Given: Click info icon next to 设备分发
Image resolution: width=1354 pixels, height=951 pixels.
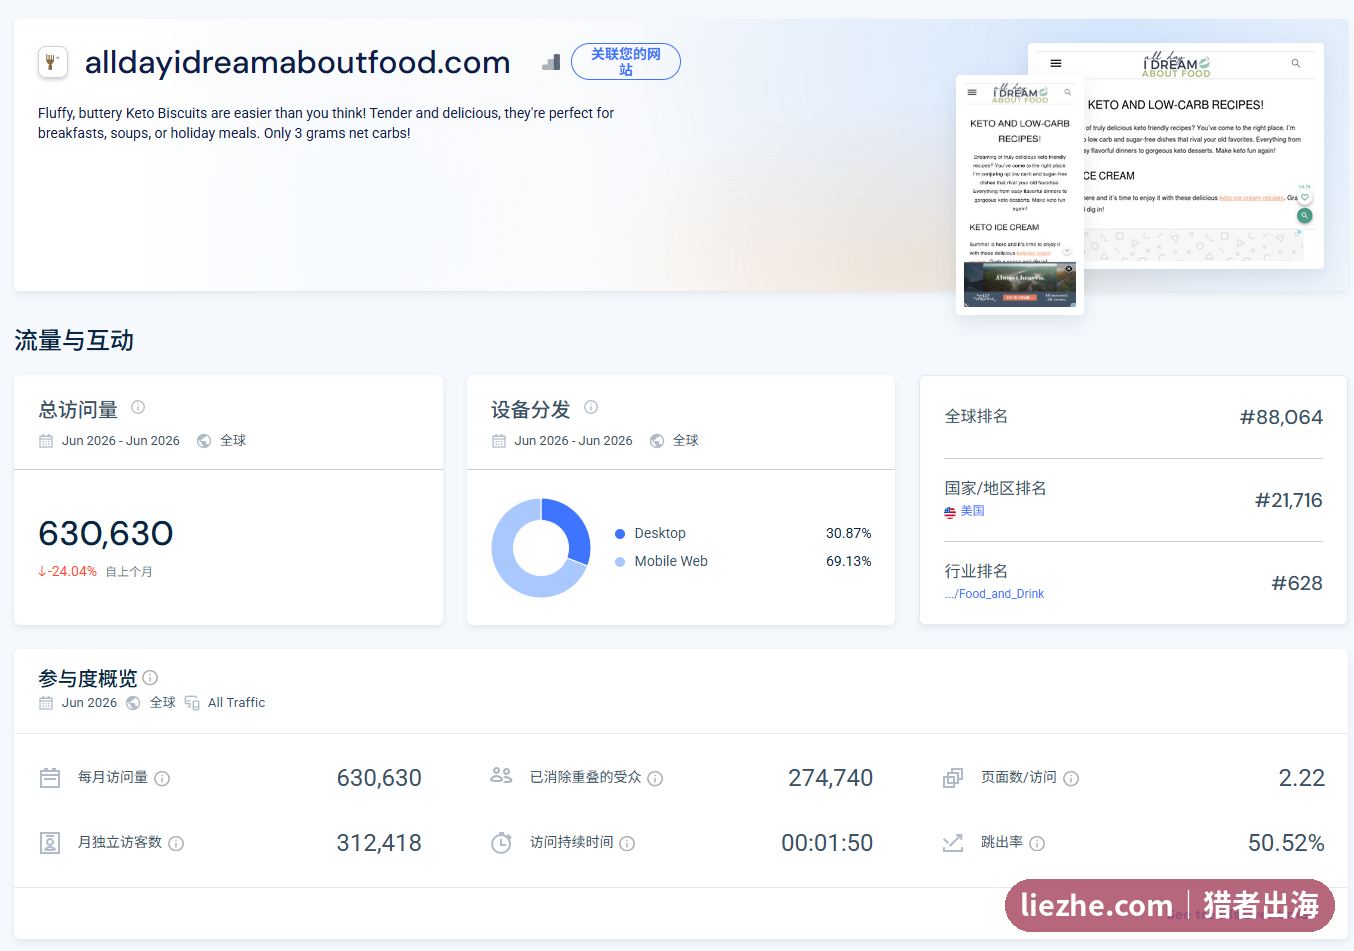Looking at the screenshot, I should pyautogui.click(x=591, y=407).
